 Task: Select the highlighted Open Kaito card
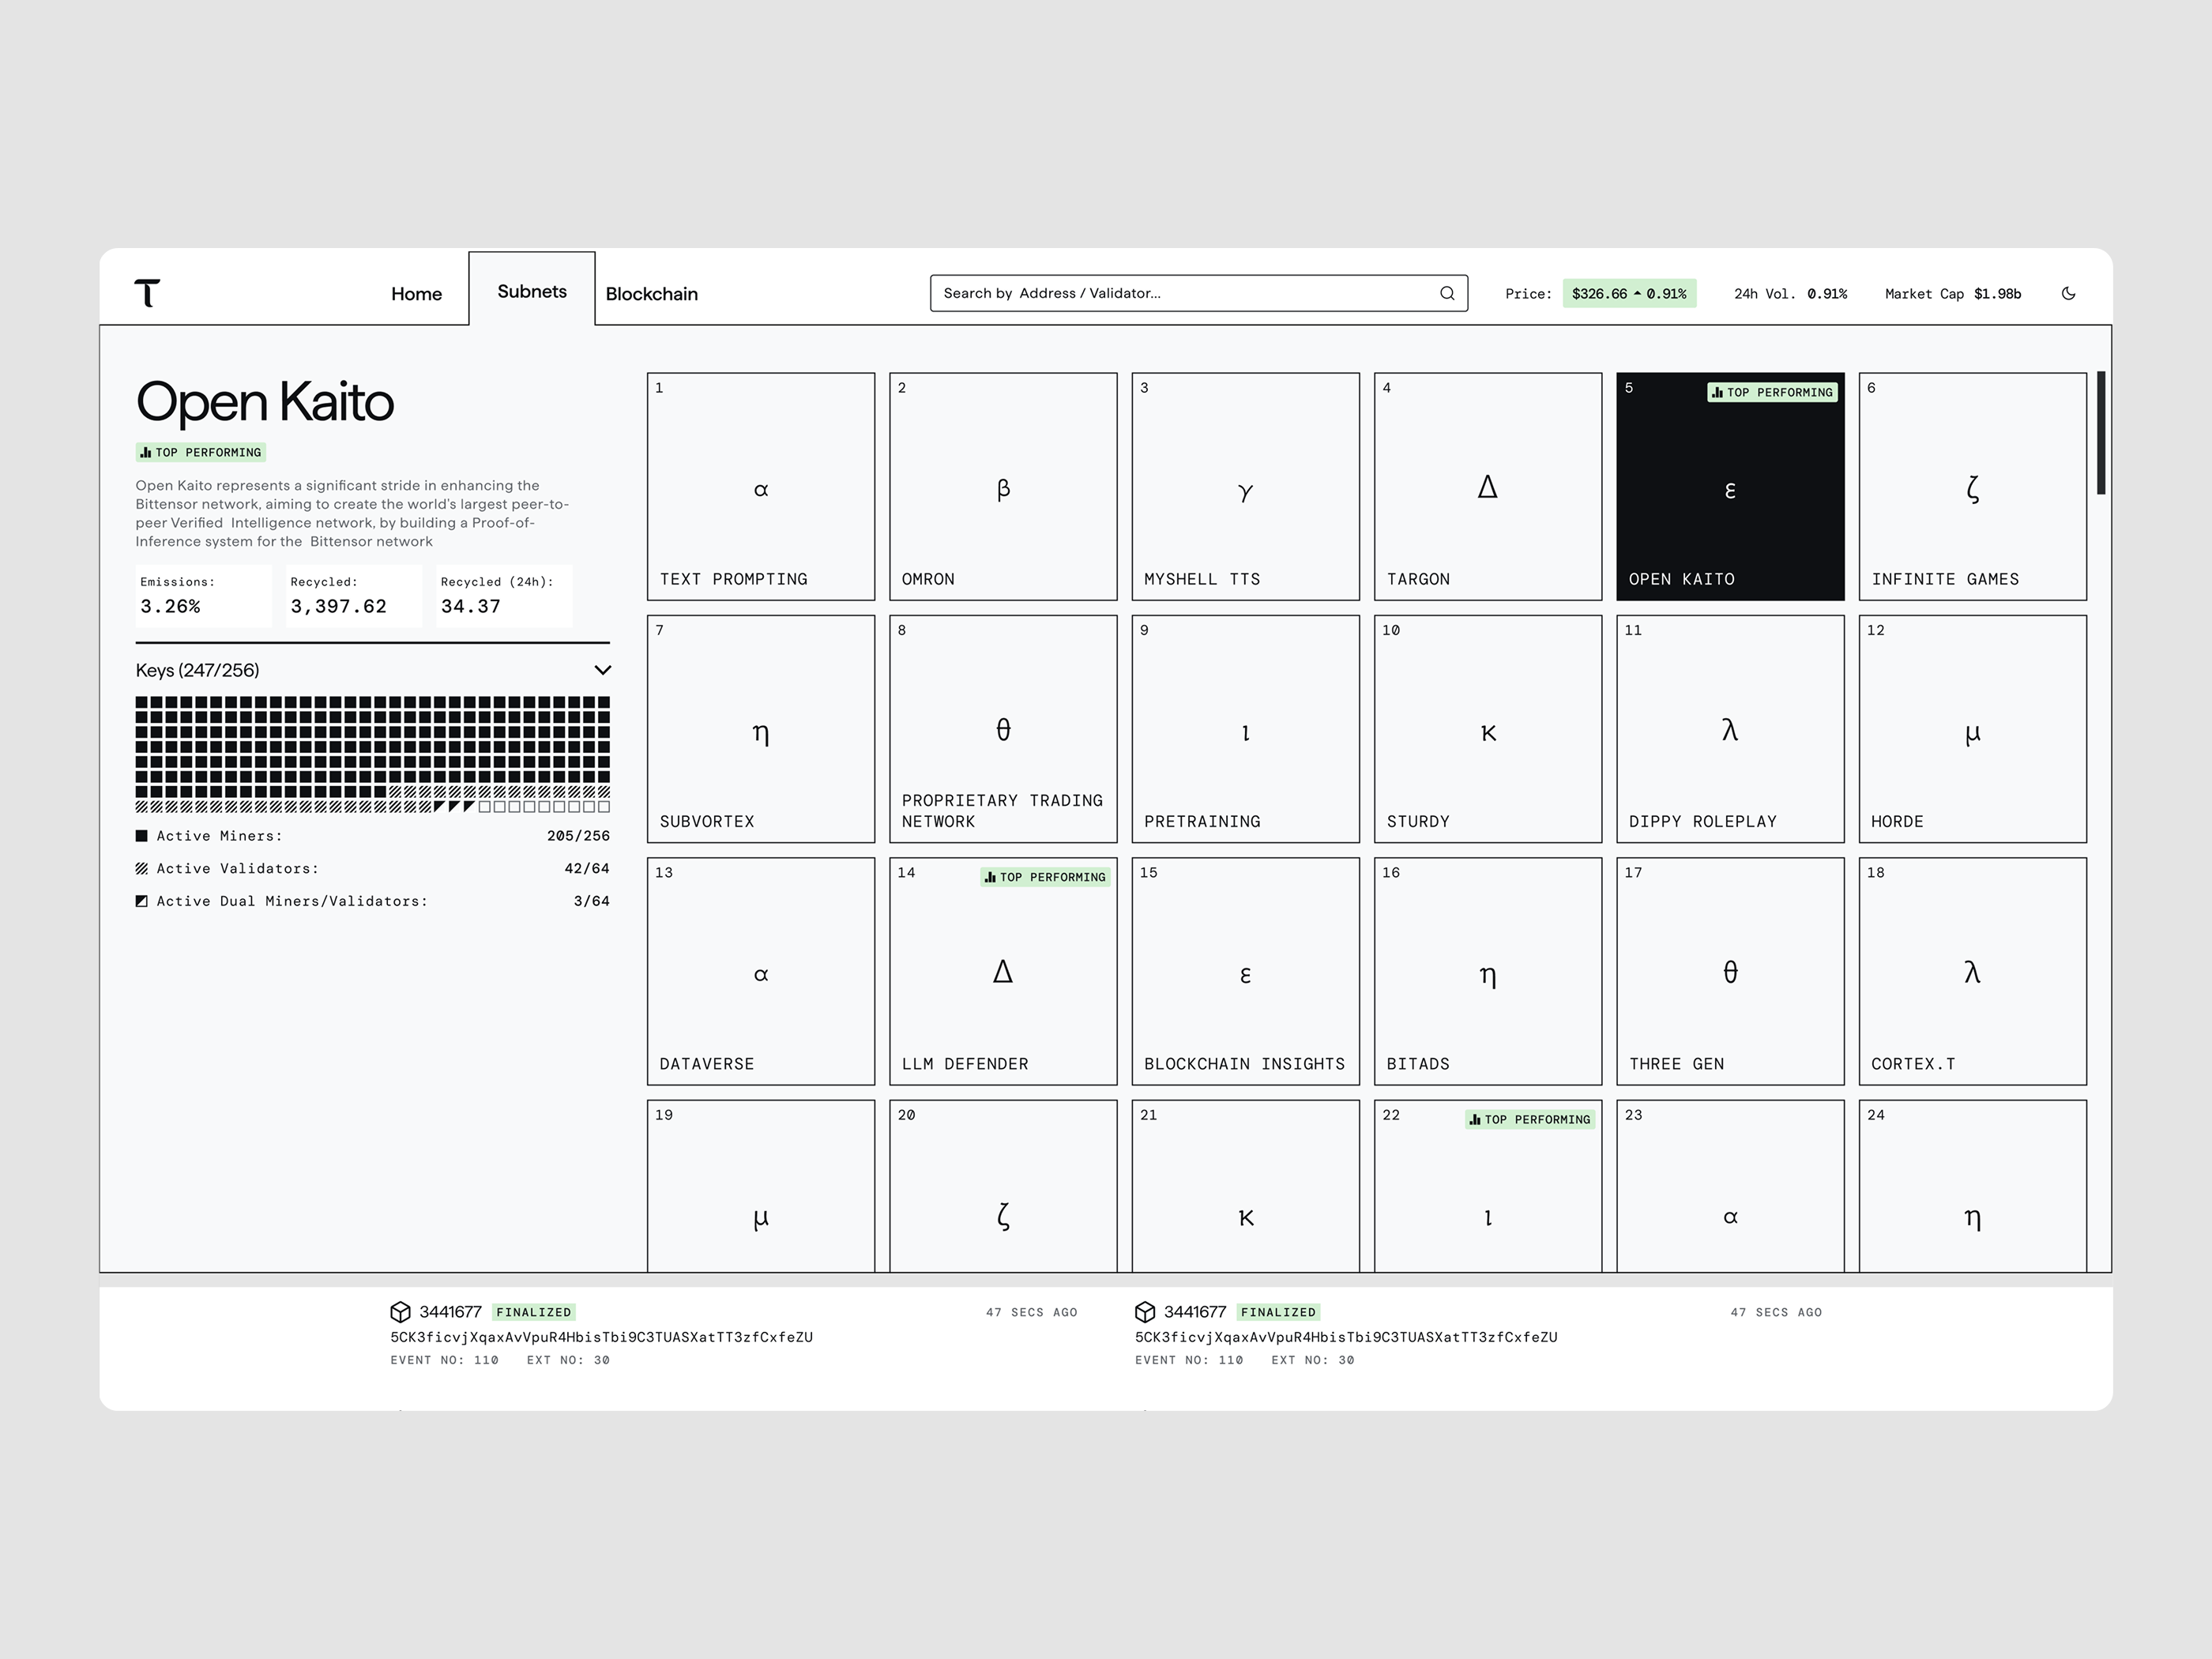tap(1730, 487)
